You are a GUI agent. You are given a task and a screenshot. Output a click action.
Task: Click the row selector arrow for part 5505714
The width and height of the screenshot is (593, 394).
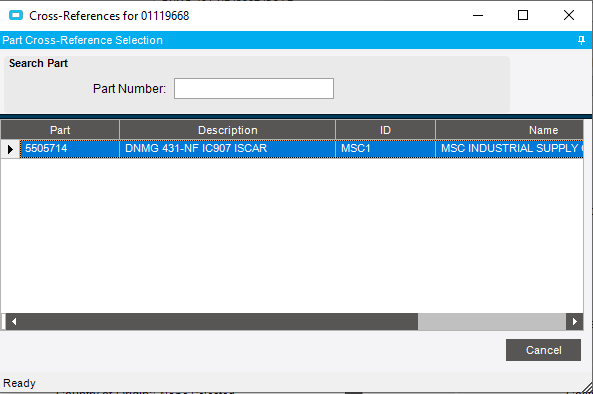(x=10, y=149)
